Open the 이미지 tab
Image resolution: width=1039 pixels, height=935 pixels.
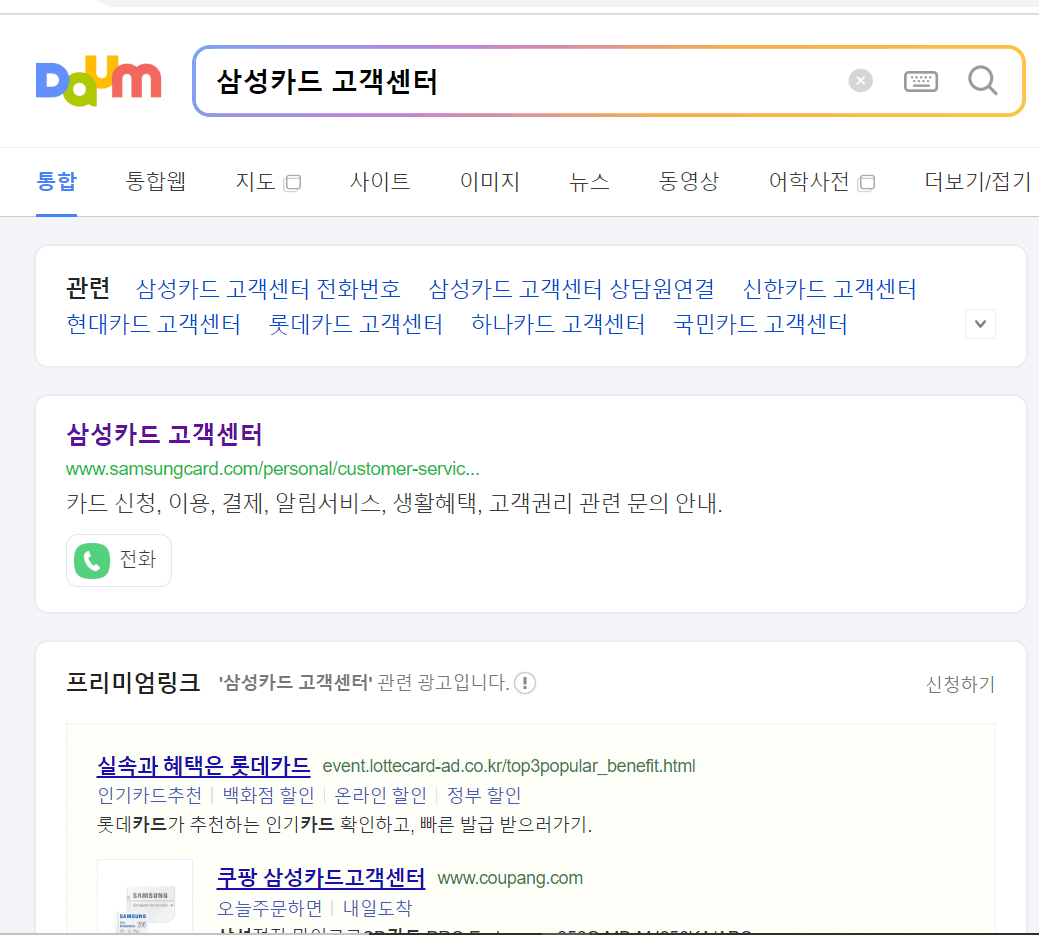[490, 181]
